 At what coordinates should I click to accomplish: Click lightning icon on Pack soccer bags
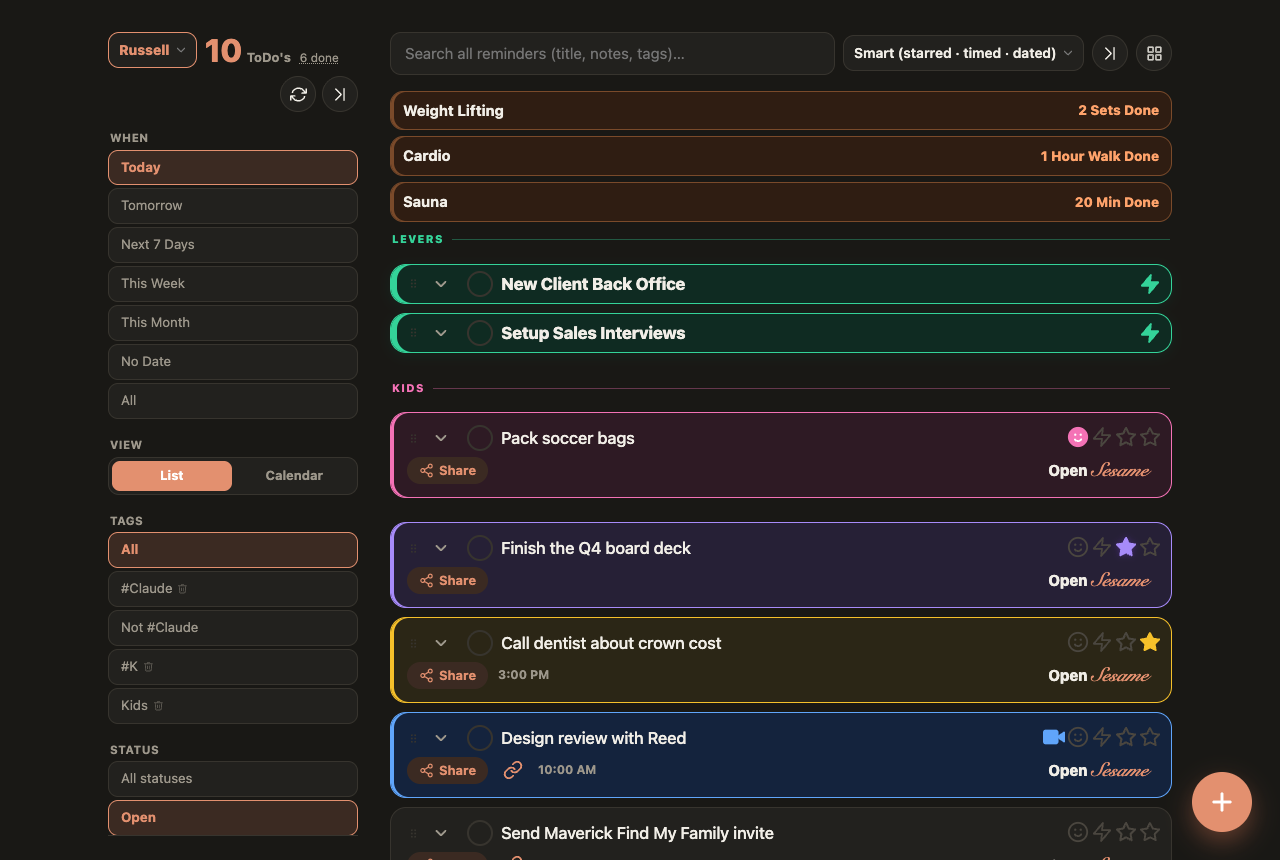pos(1102,437)
